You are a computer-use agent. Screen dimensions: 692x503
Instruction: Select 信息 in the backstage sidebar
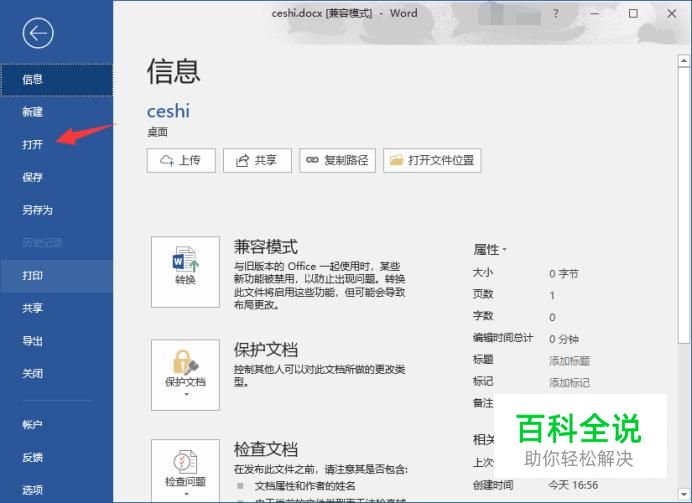tap(56, 79)
